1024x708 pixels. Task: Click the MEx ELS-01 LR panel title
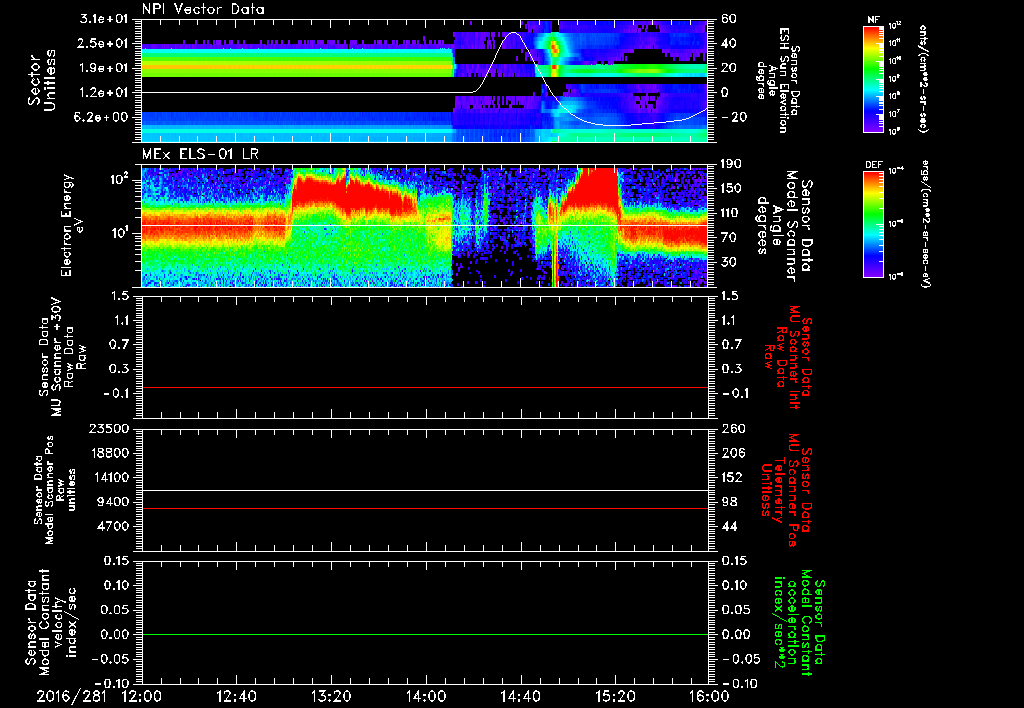[x=200, y=155]
